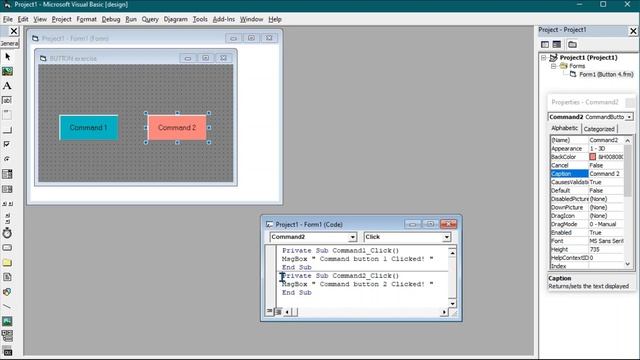
Task: Click the 'Private Sub Command1_Click()' code line
Action: point(340,251)
